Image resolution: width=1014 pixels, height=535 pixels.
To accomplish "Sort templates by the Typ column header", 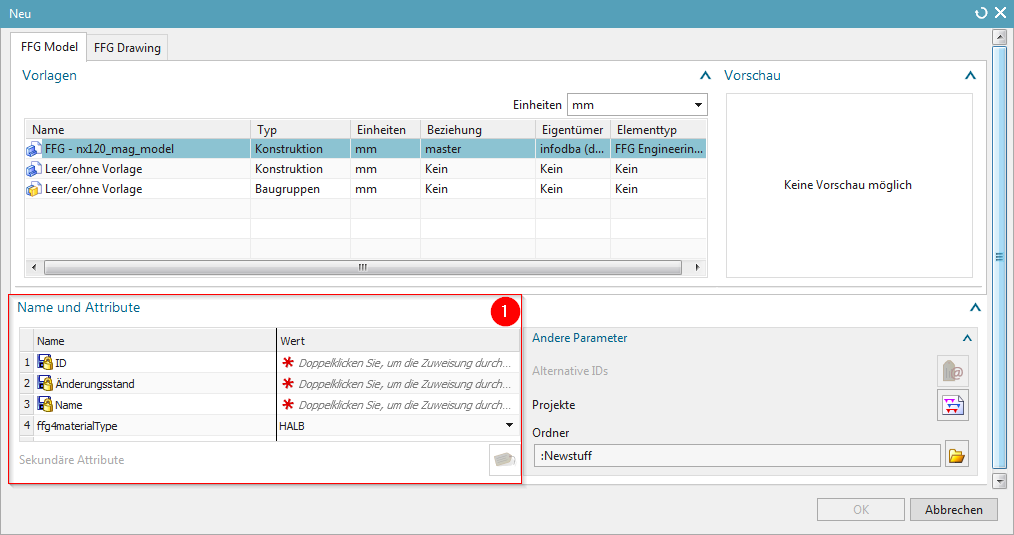I will click(298, 130).
